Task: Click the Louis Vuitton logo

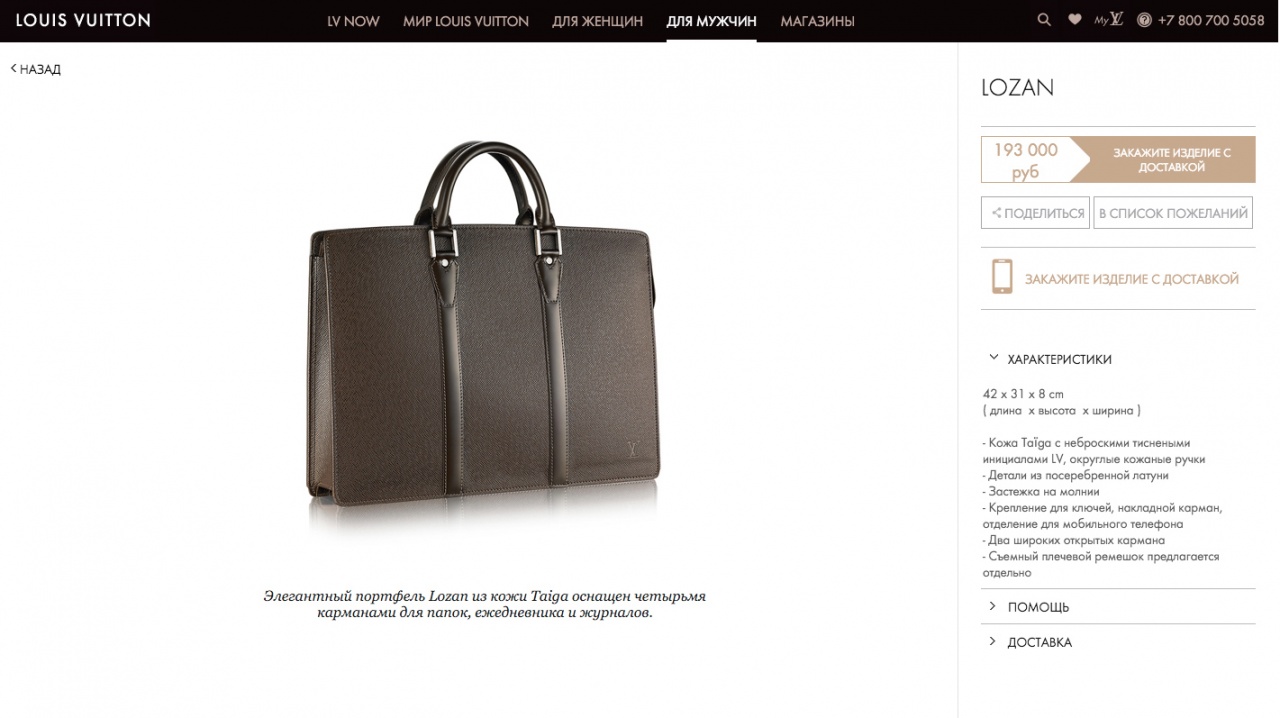Action: tap(83, 20)
